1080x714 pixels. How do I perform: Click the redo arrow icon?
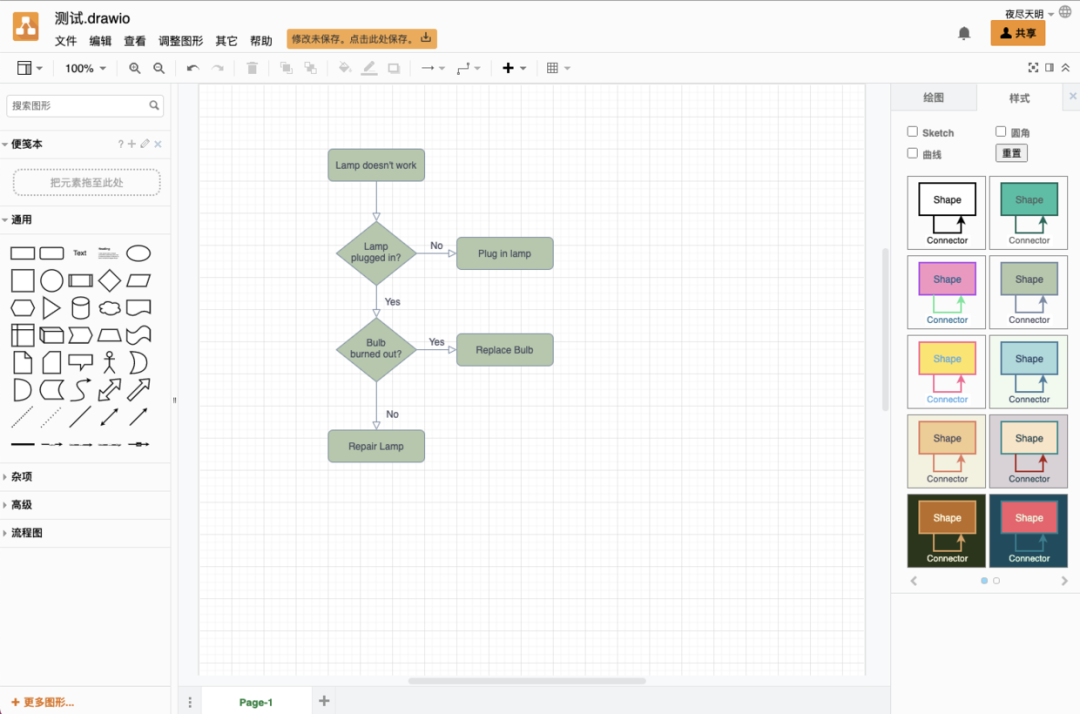click(218, 68)
